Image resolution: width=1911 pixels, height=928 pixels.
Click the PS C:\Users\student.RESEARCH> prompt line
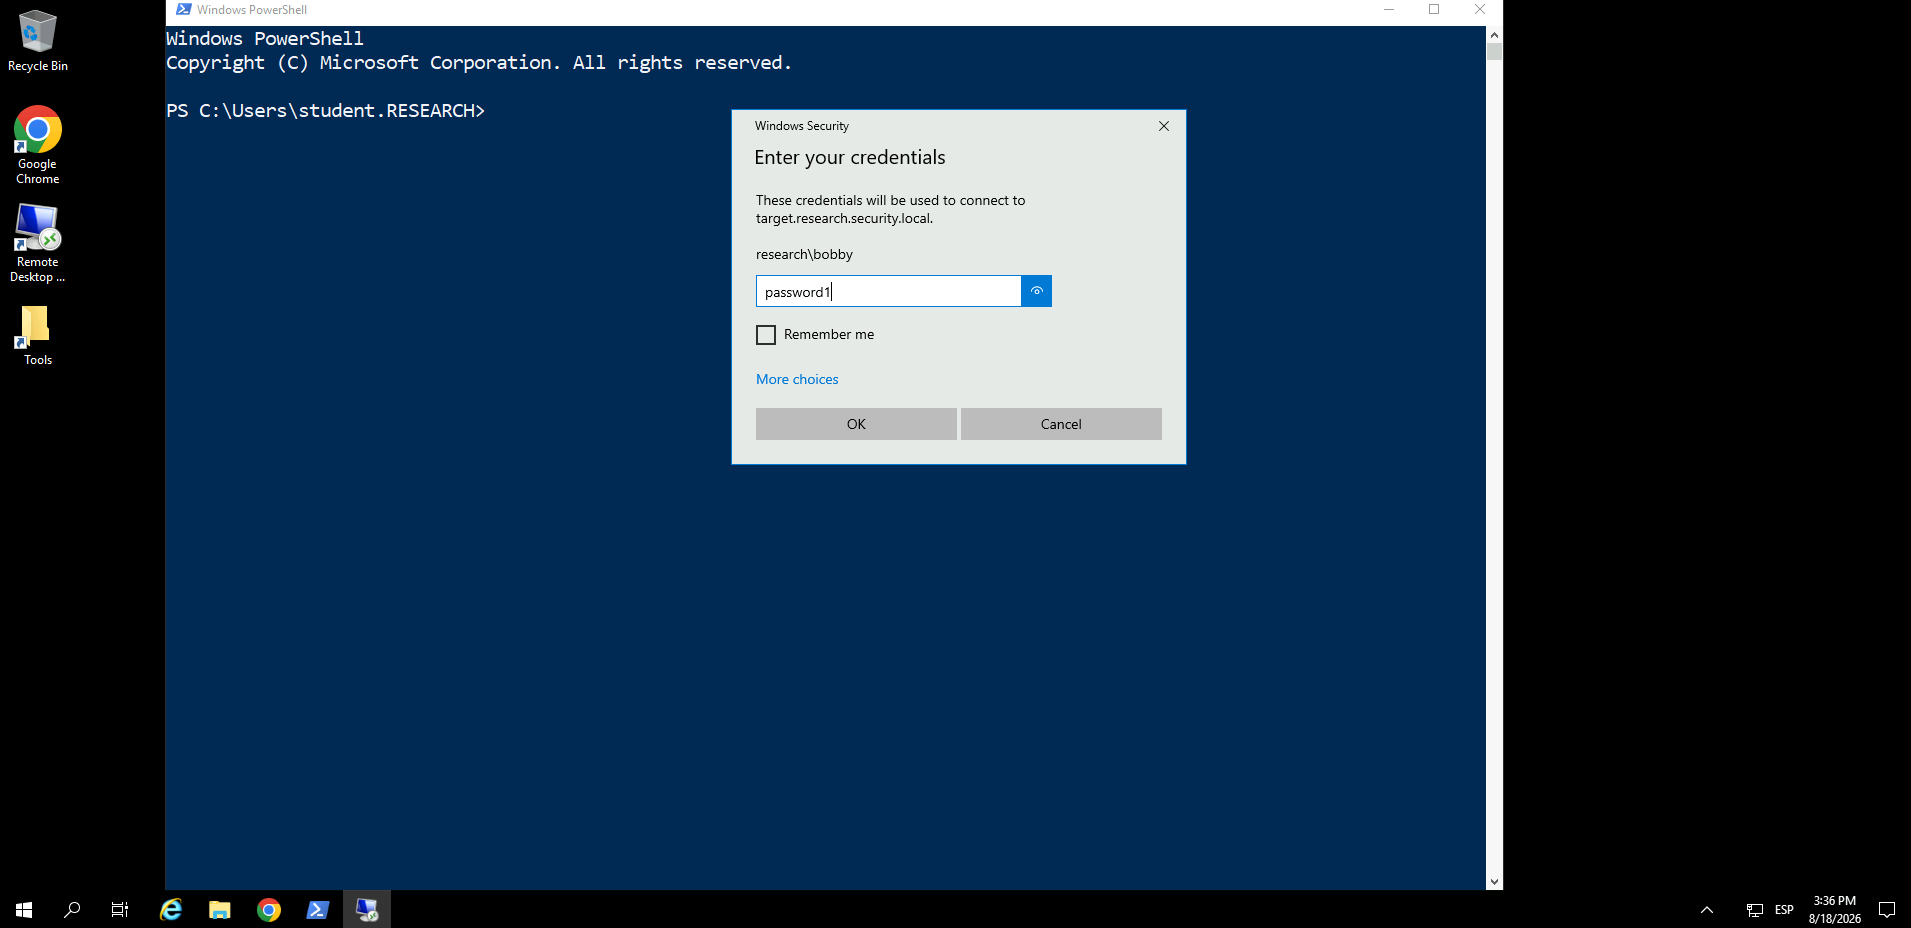(326, 111)
